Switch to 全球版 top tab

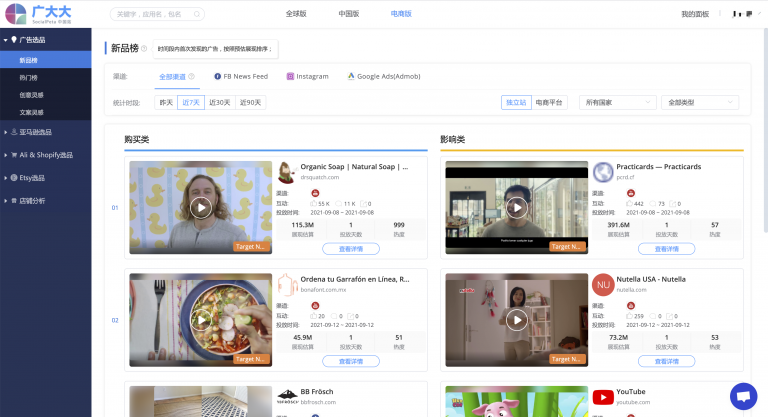pos(296,14)
